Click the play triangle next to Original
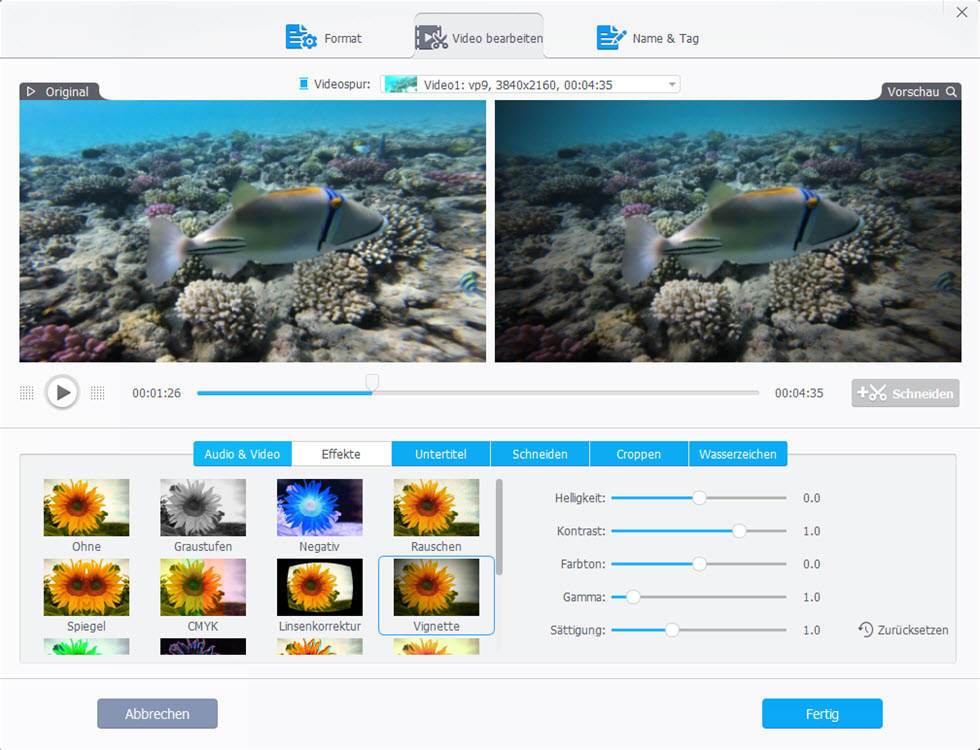 30,91
